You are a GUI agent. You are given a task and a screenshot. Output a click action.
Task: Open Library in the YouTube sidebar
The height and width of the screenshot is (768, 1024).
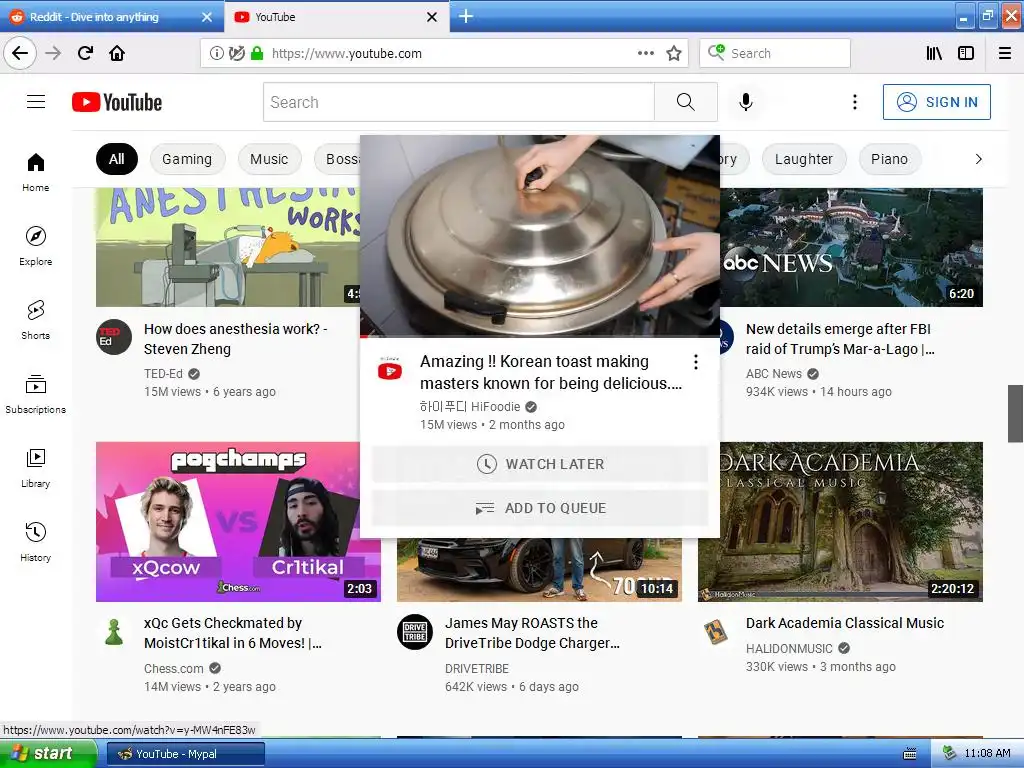[35, 468]
